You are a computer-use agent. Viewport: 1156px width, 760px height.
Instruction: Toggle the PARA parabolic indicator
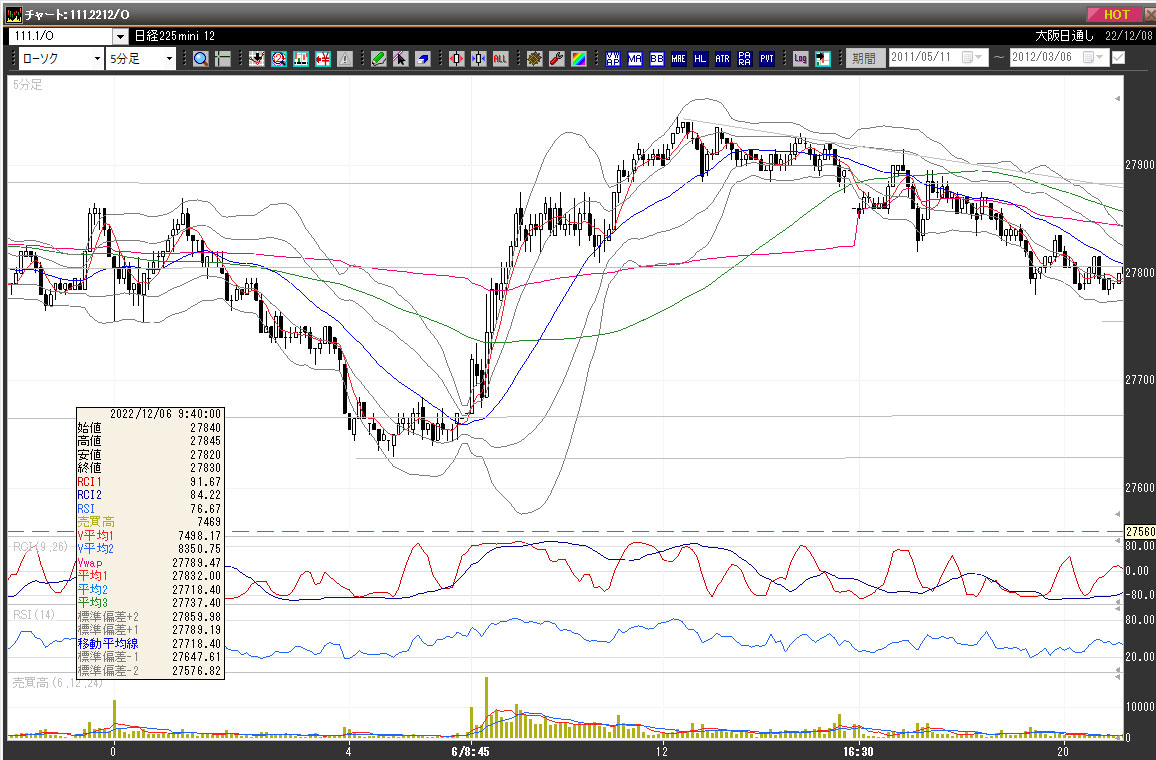[x=745, y=59]
